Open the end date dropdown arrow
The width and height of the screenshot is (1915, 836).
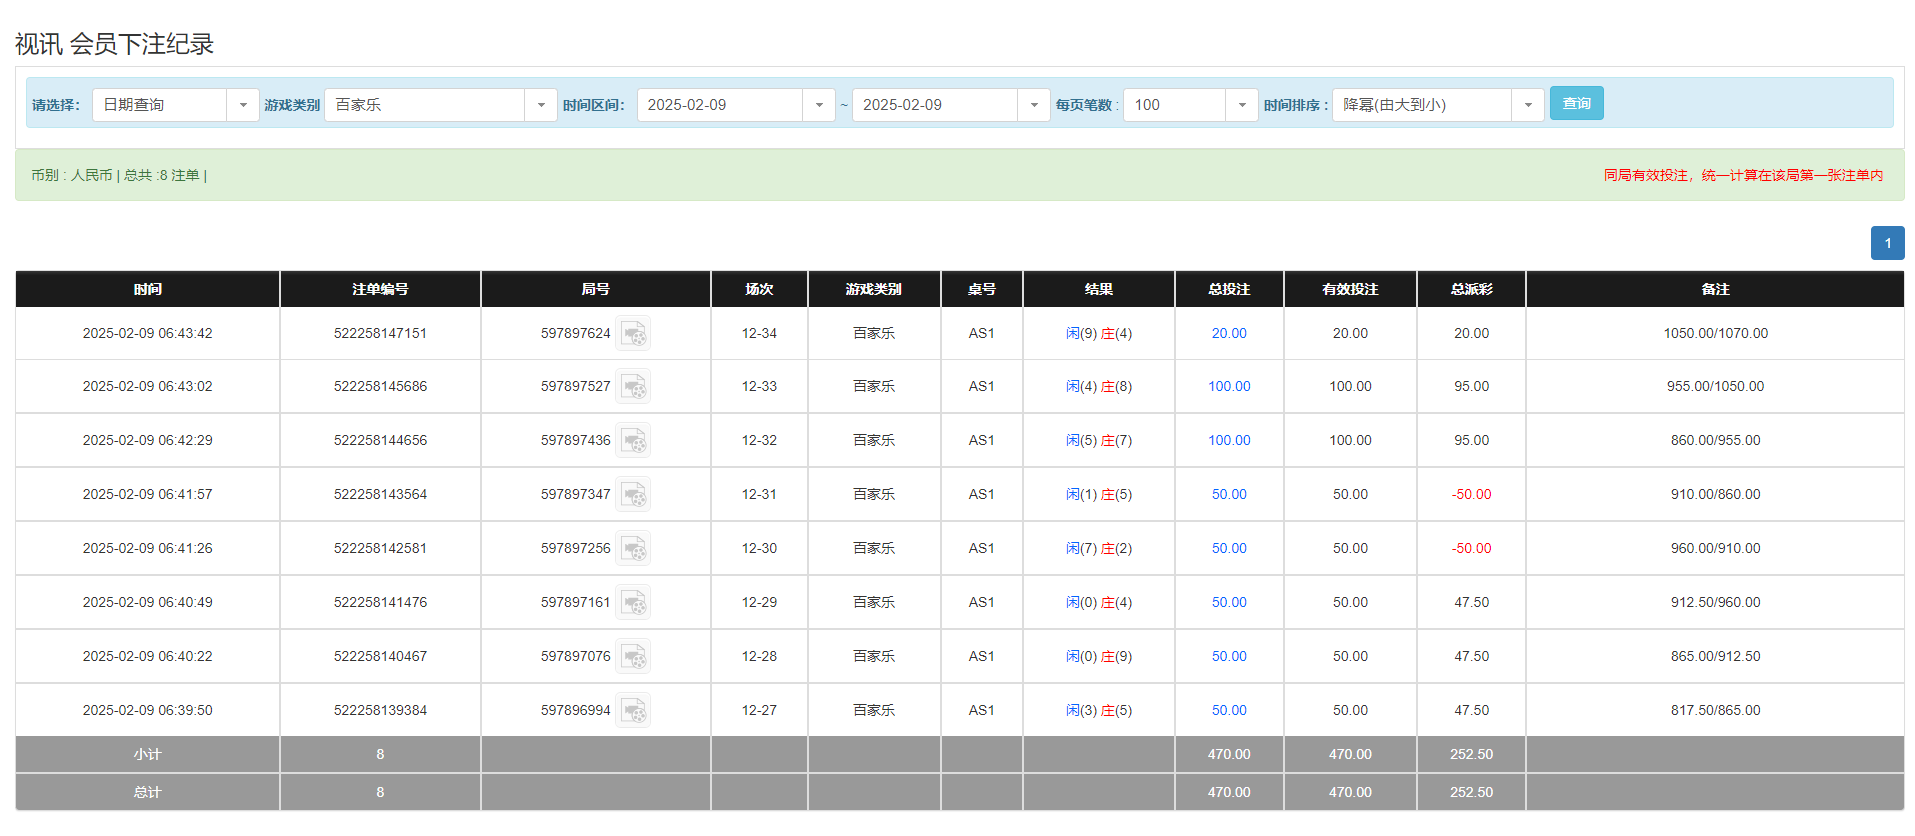tap(1033, 105)
